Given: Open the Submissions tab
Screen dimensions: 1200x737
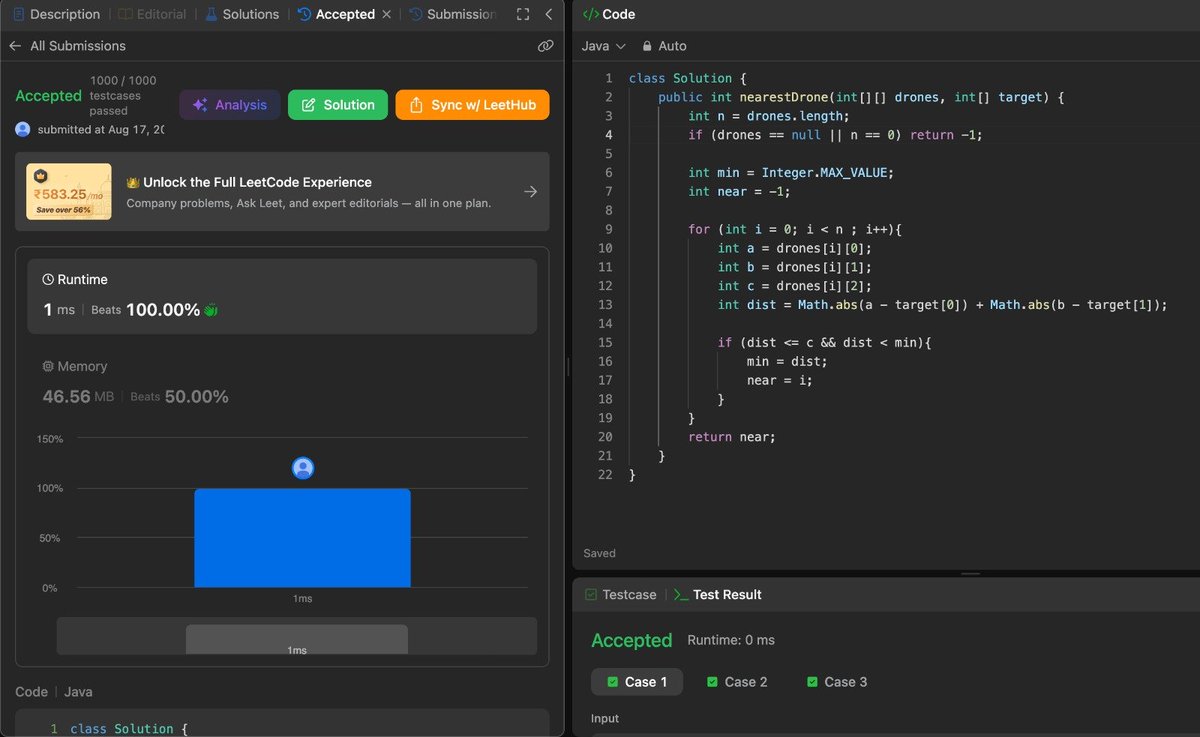Looking at the screenshot, I should [x=452, y=14].
